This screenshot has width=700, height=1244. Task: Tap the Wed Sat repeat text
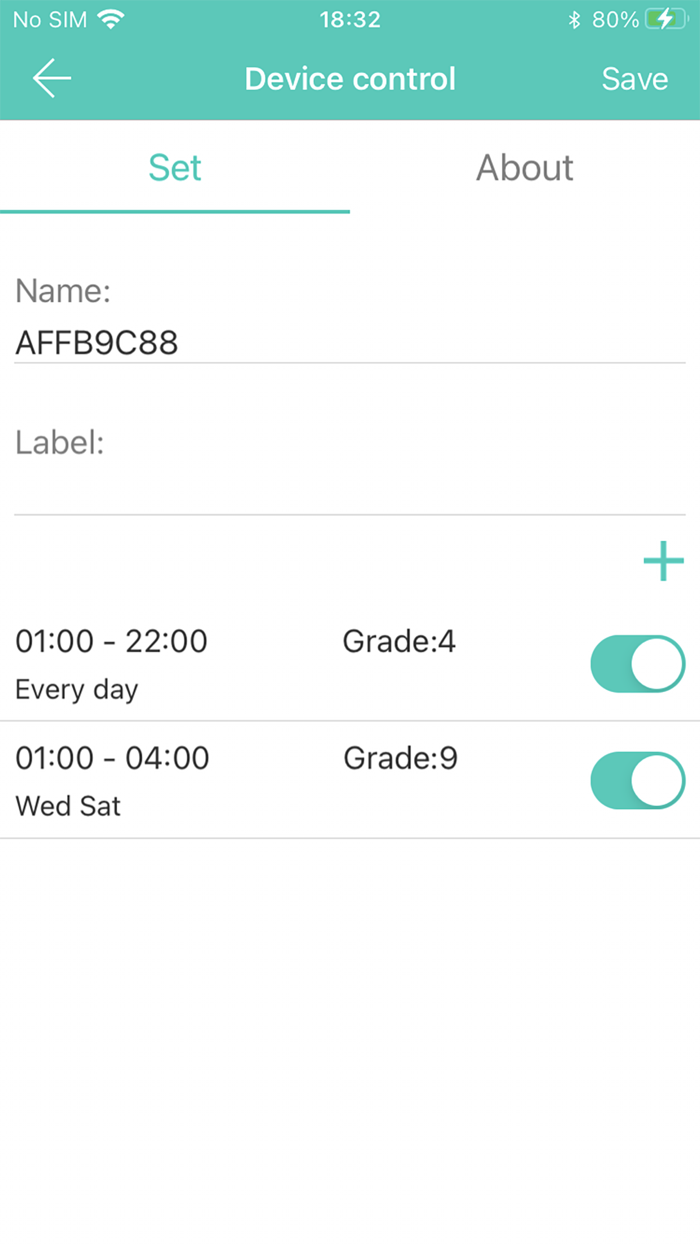[x=68, y=806]
